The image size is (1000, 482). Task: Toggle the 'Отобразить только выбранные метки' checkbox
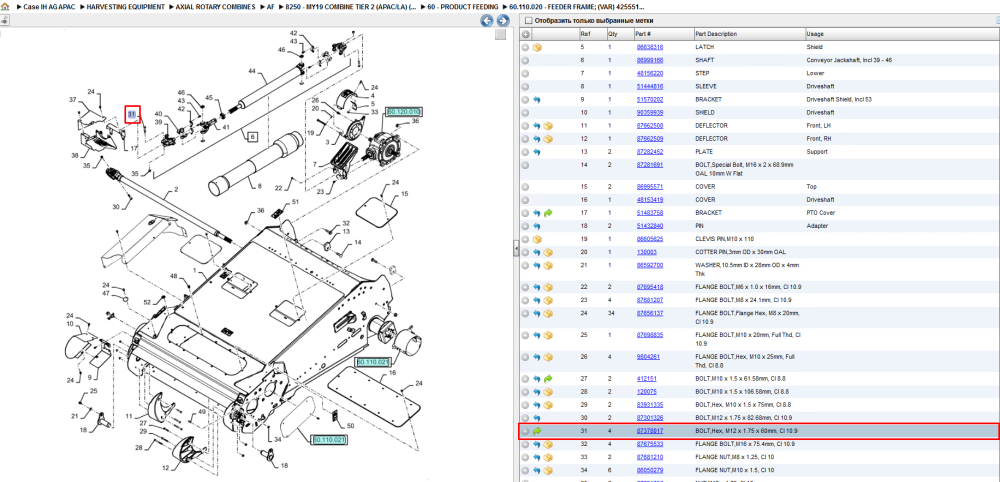(x=527, y=20)
